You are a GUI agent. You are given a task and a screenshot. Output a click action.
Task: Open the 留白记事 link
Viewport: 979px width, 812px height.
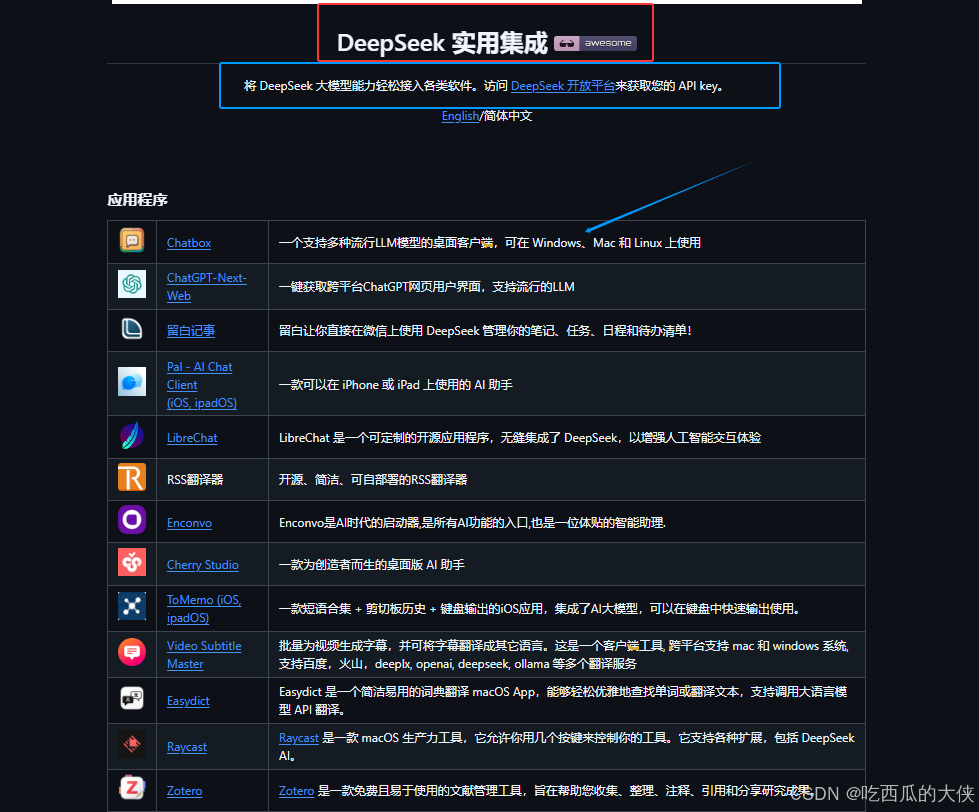click(191, 331)
